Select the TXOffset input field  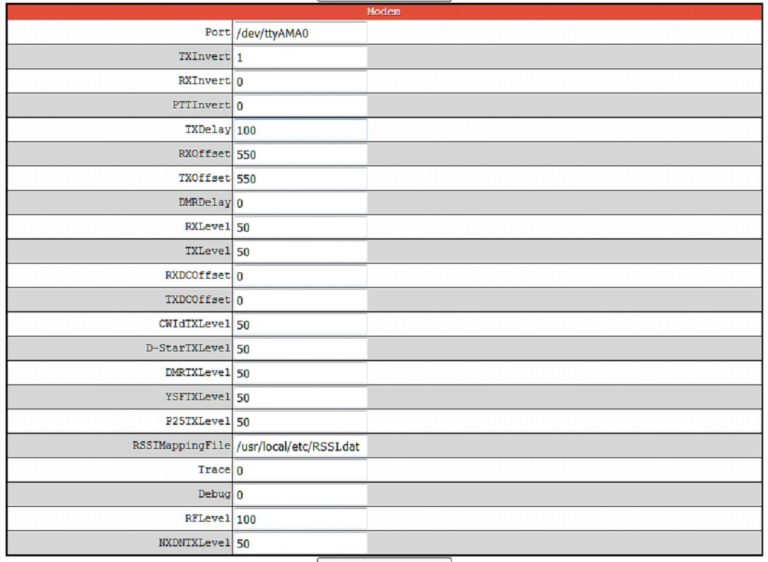tap(300, 179)
